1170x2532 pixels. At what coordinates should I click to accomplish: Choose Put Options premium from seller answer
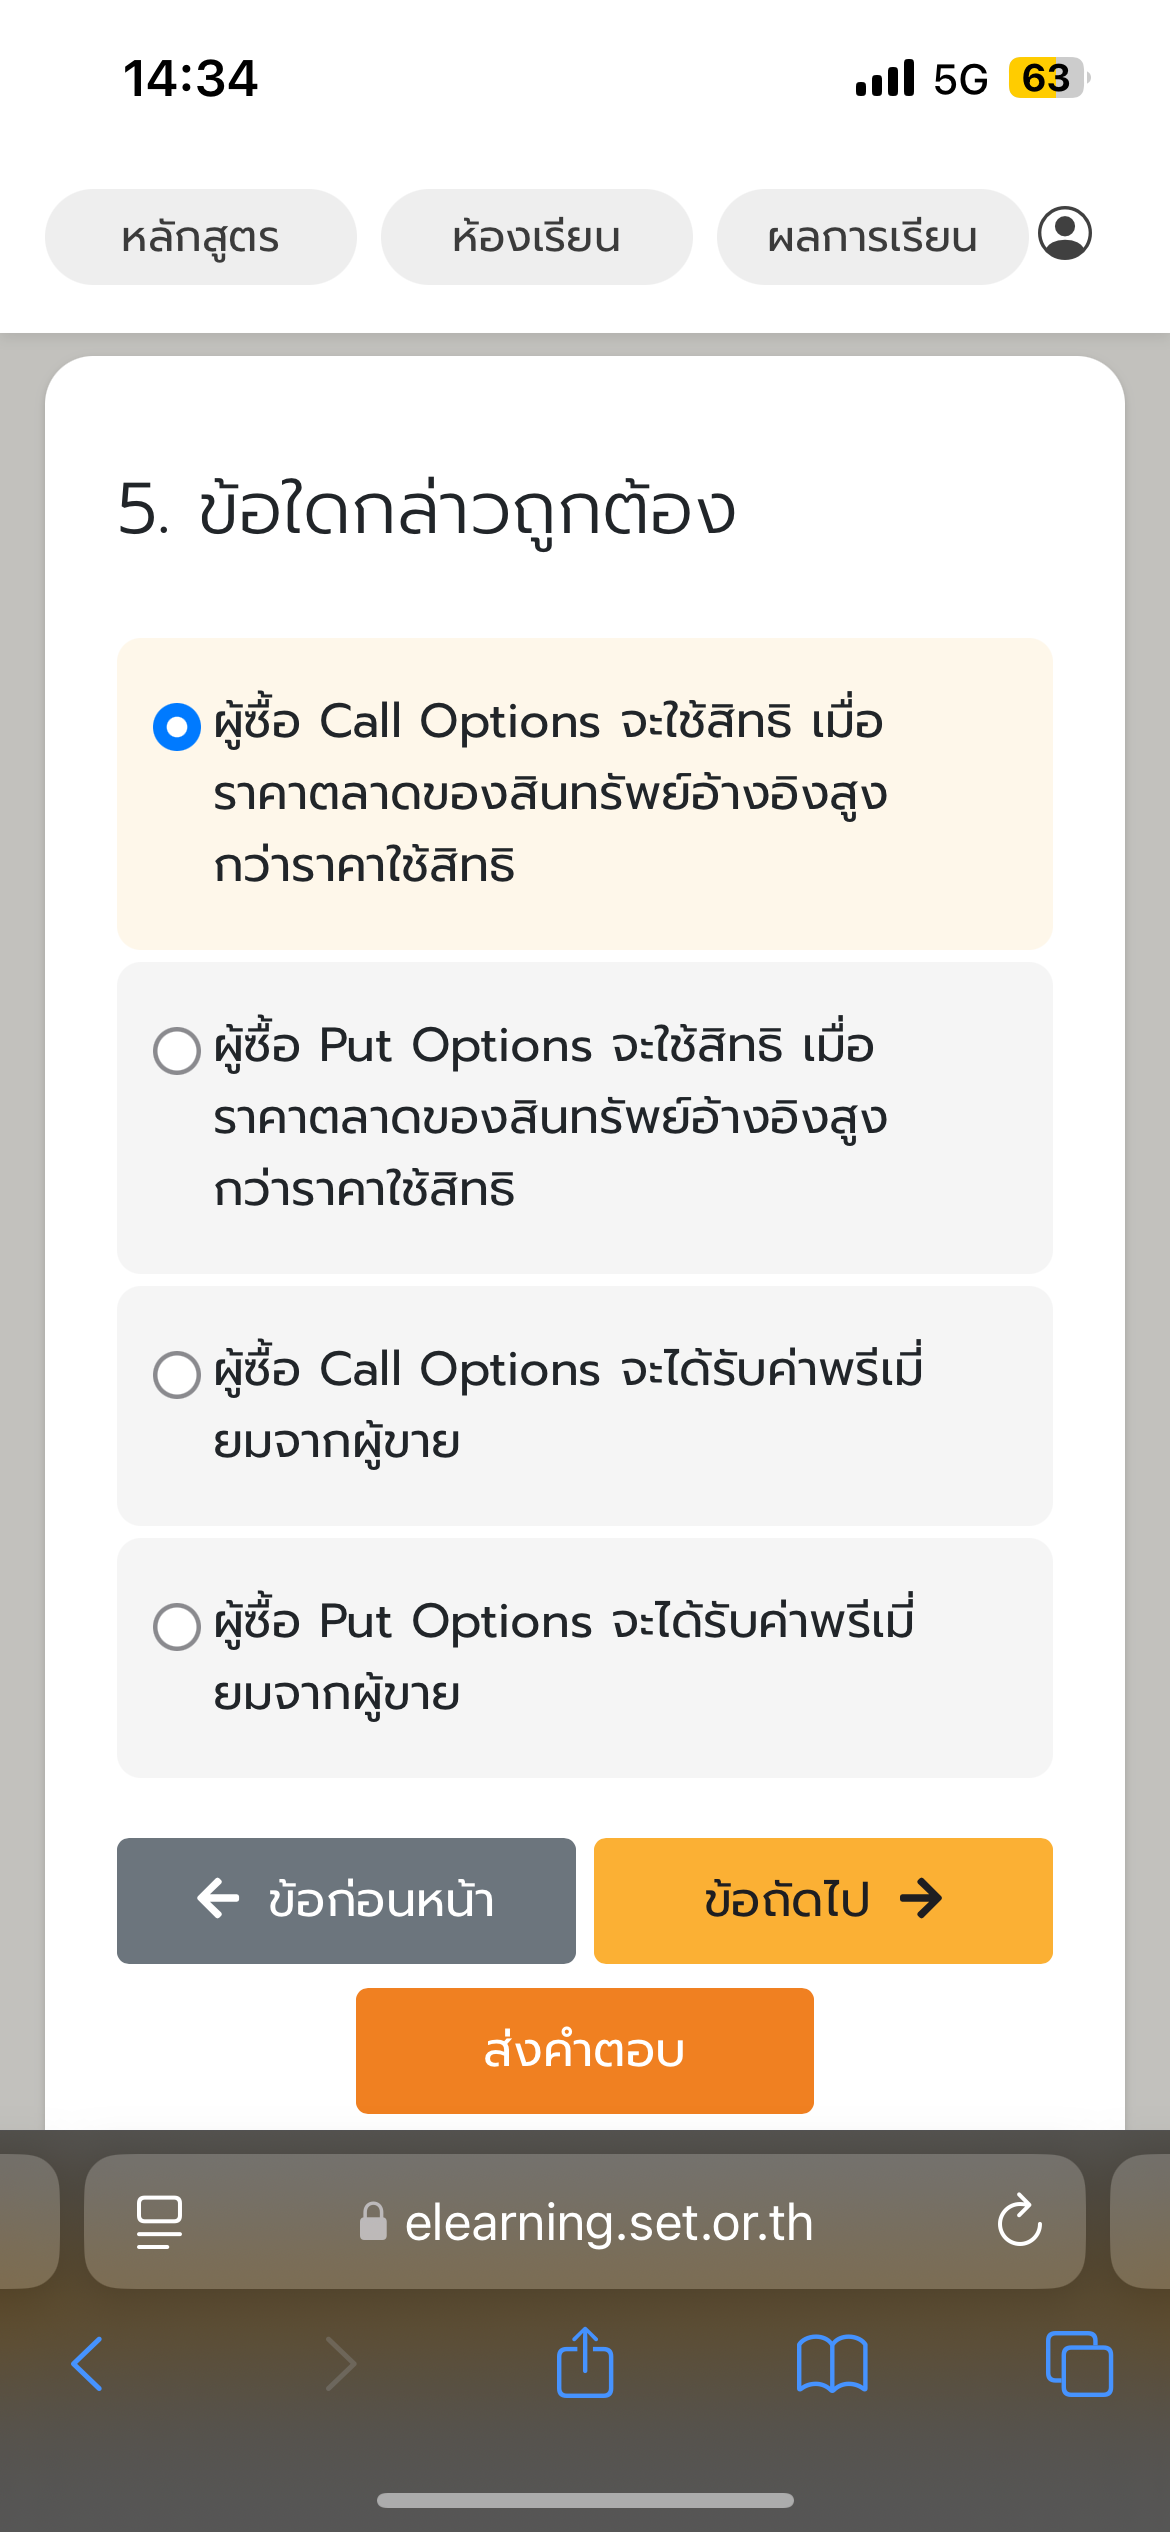[x=177, y=1627]
